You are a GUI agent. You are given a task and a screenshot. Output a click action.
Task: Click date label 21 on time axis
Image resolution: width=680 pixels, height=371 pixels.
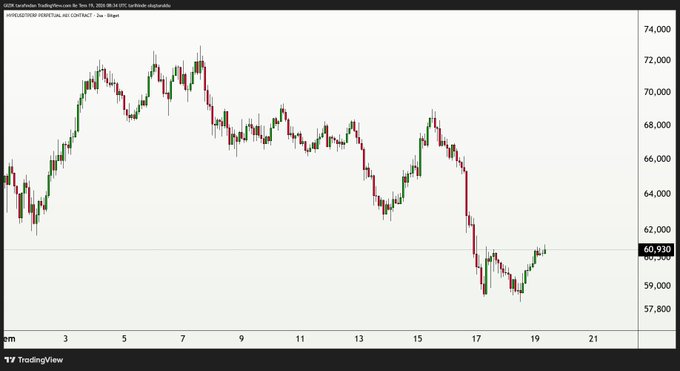593,338
